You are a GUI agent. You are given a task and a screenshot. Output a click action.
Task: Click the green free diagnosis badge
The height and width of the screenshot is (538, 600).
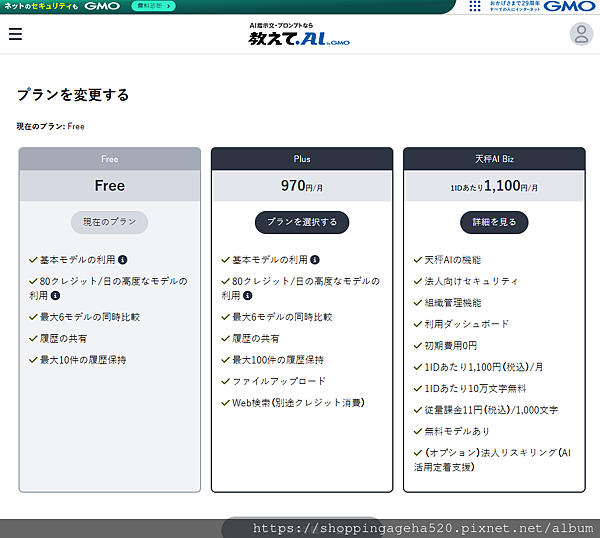(x=153, y=6)
